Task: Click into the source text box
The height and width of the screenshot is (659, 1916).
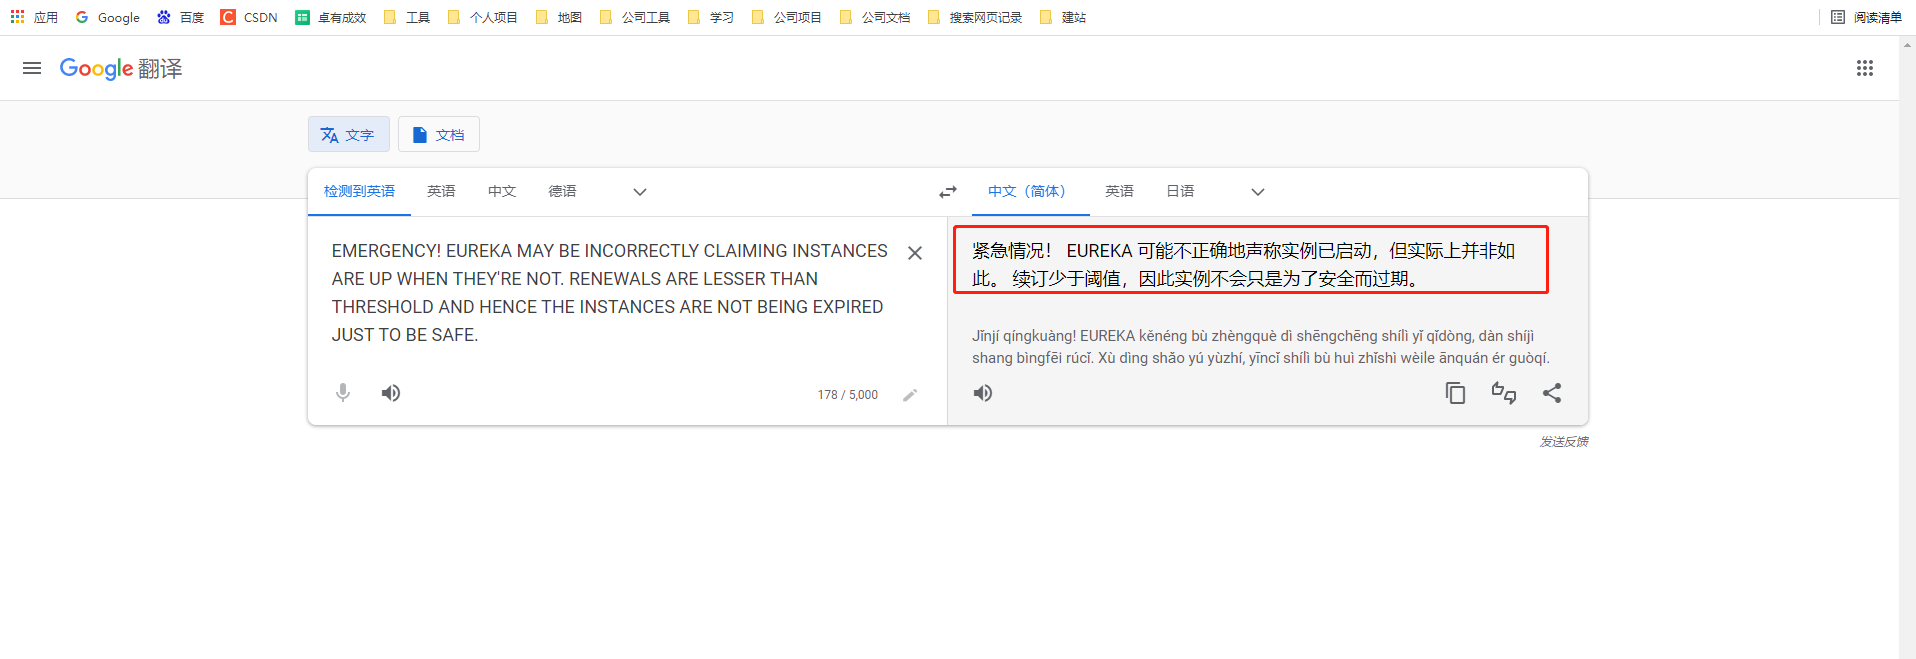Action: (610, 292)
